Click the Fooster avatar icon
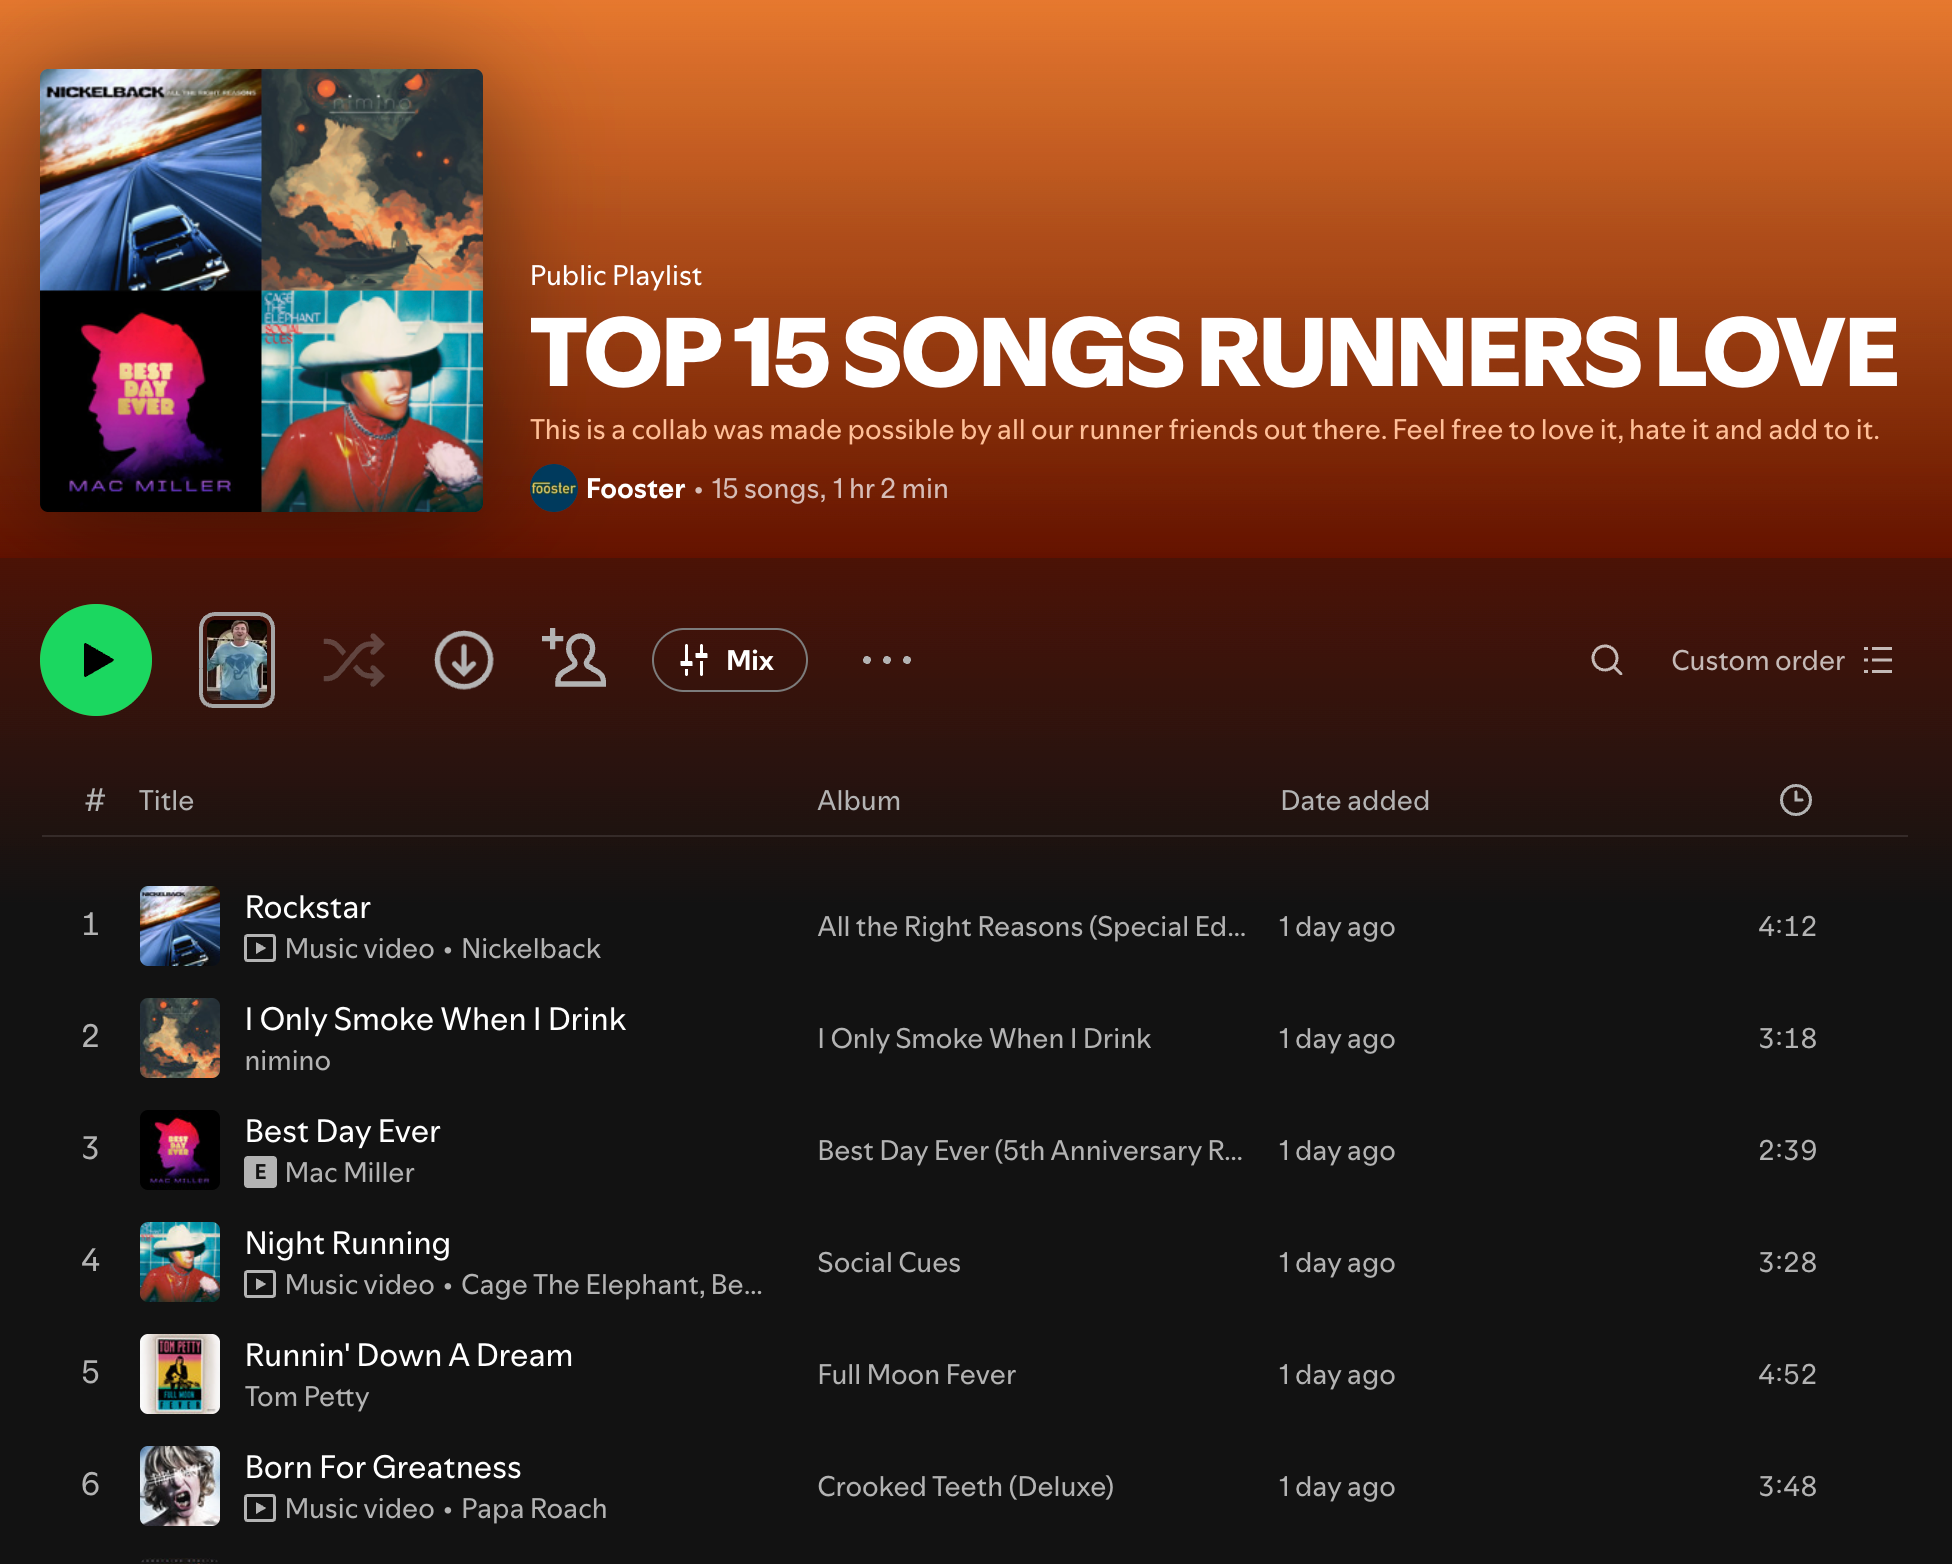The image size is (1952, 1564). point(553,489)
